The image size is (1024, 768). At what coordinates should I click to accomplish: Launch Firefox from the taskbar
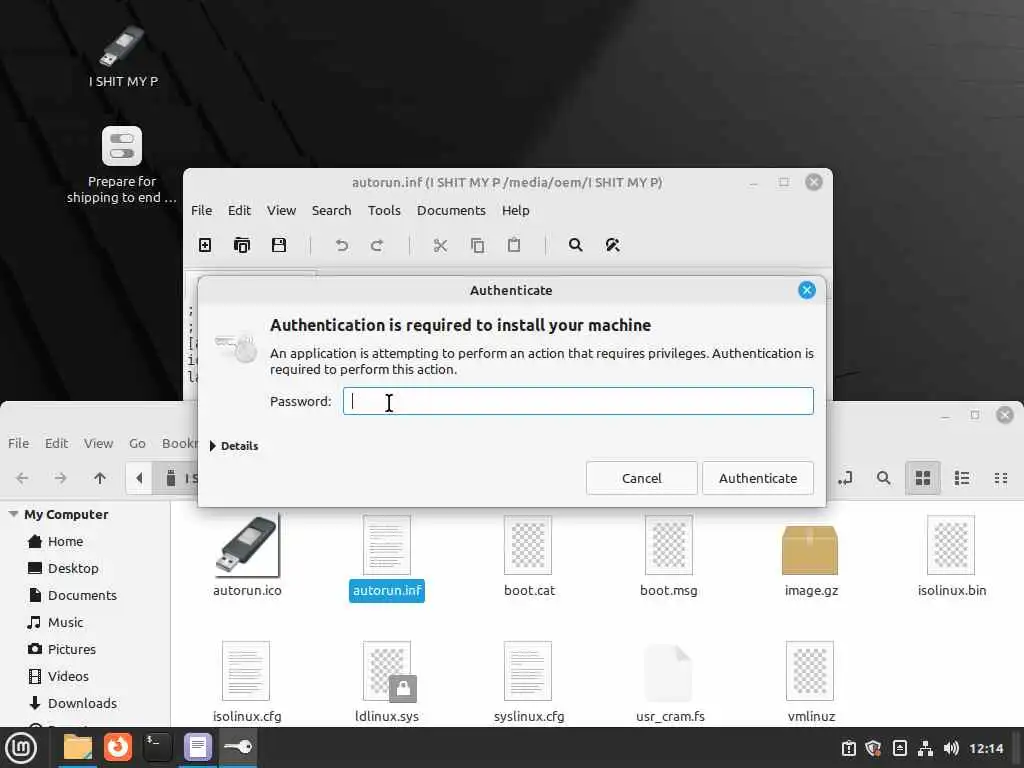coord(118,747)
